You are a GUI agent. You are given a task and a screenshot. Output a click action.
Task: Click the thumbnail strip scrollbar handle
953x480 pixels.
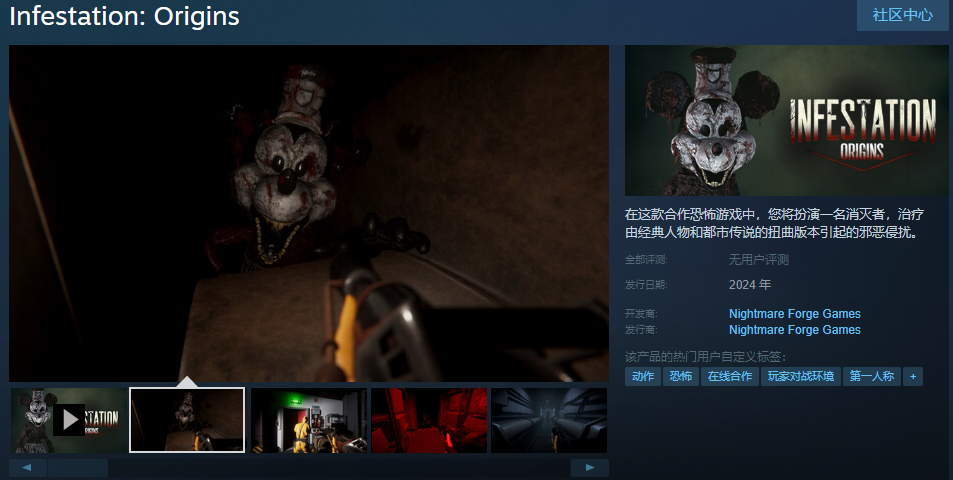point(78,468)
